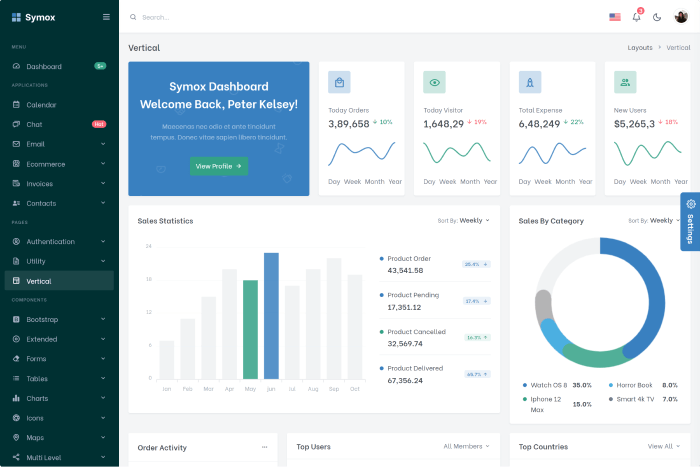Click the Layouts breadcrumb link

pyautogui.click(x=640, y=48)
